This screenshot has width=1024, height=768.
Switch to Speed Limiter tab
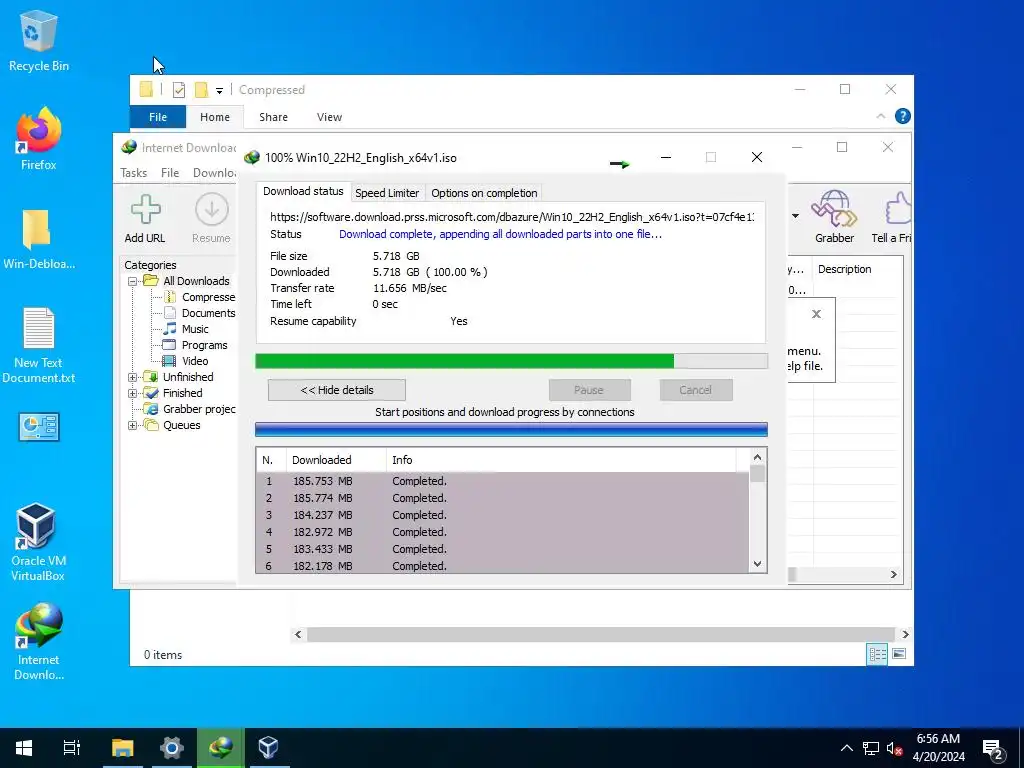point(387,193)
